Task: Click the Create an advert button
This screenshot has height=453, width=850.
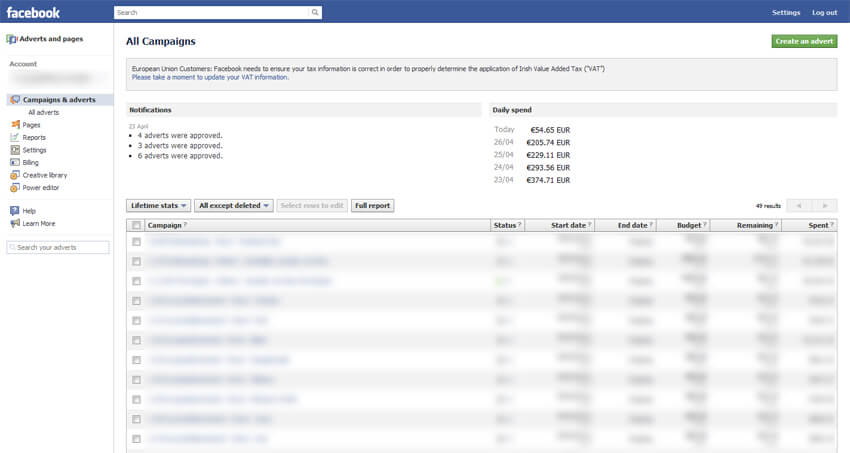Action: 804,41
